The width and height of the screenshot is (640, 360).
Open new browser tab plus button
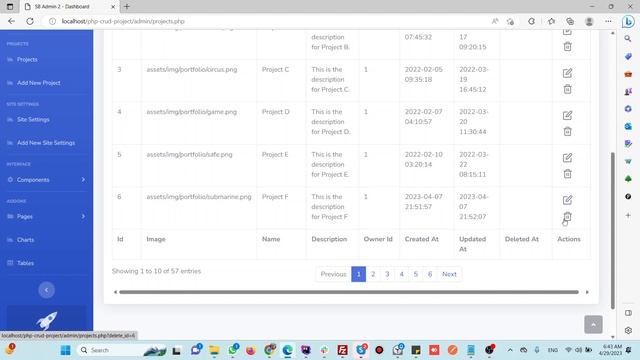click(127, 7)
